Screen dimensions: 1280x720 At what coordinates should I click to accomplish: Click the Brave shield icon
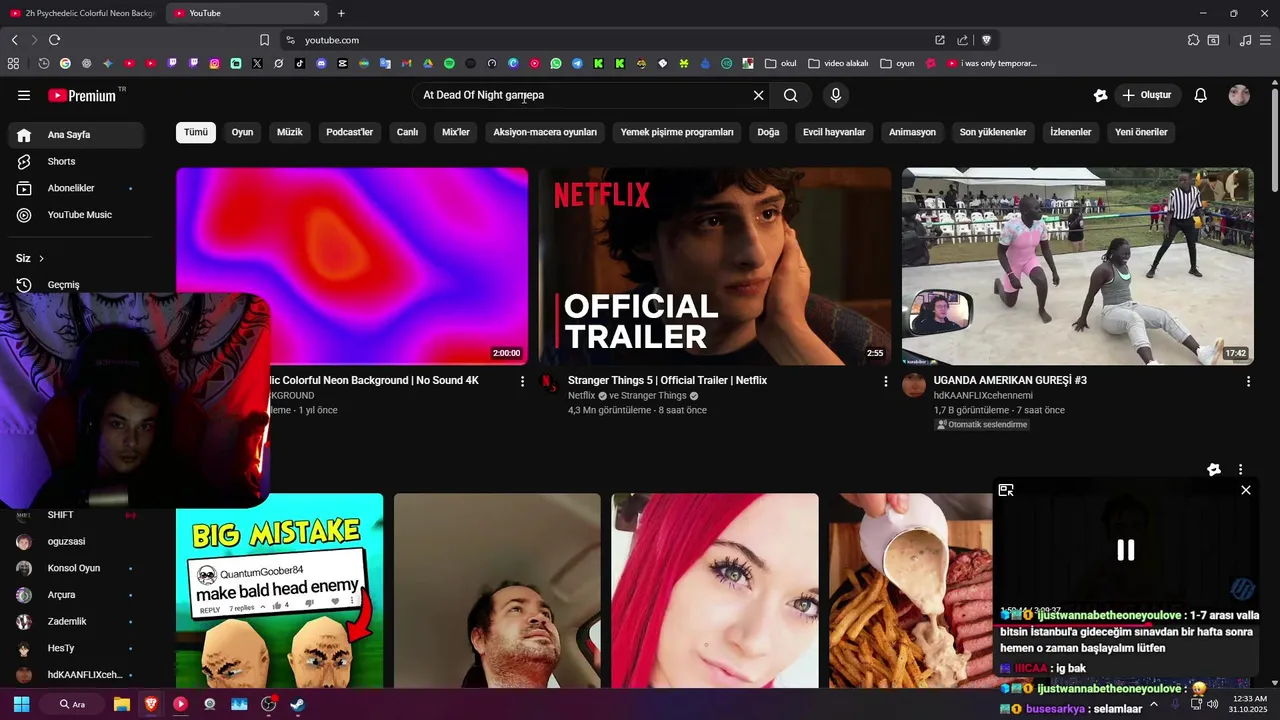(x=986, y=40)
